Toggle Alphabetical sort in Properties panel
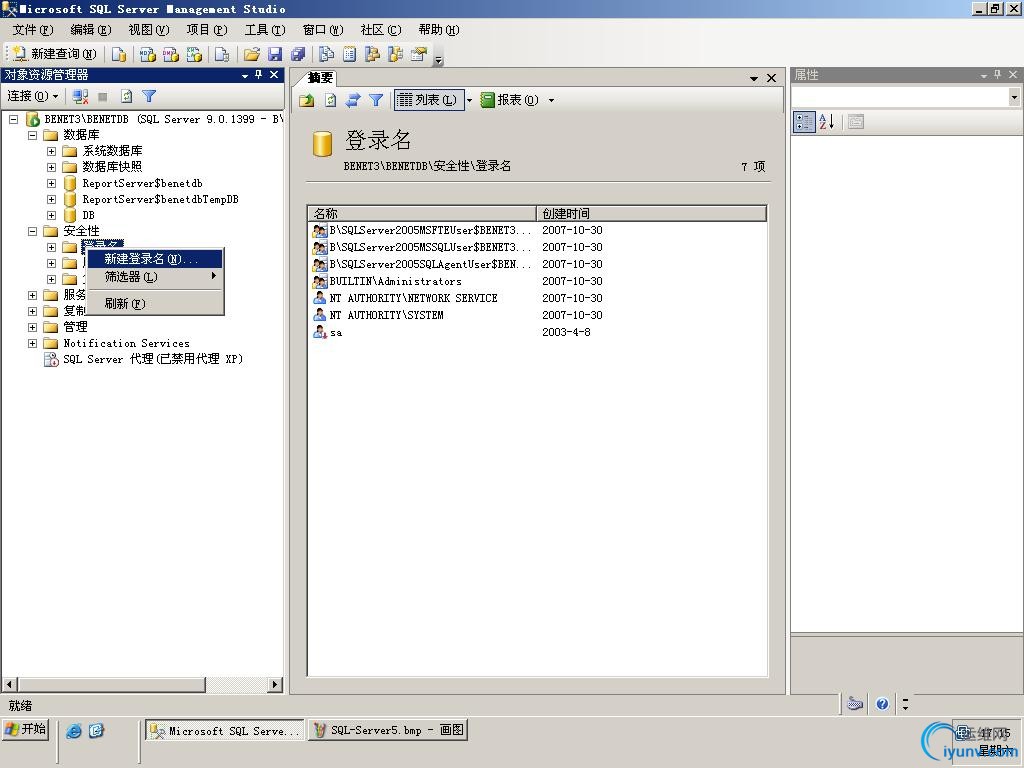 pyautogui.click(x=826, y=121)
